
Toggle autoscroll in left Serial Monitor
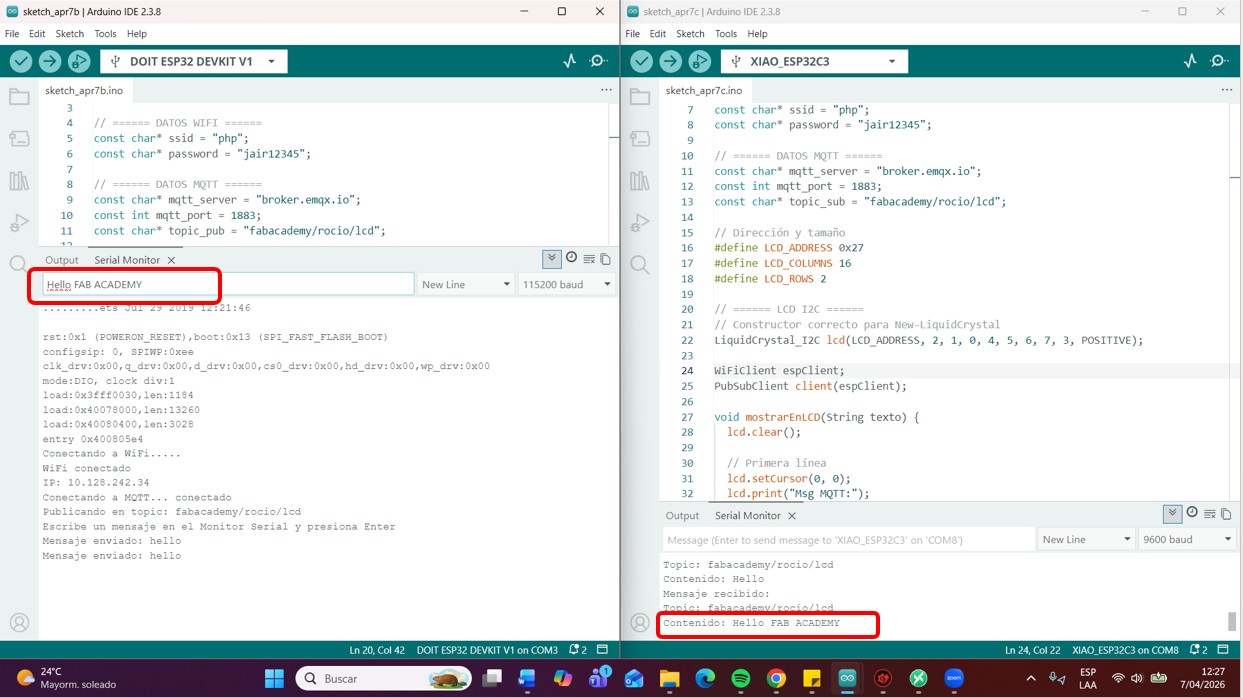coord(552,259)
